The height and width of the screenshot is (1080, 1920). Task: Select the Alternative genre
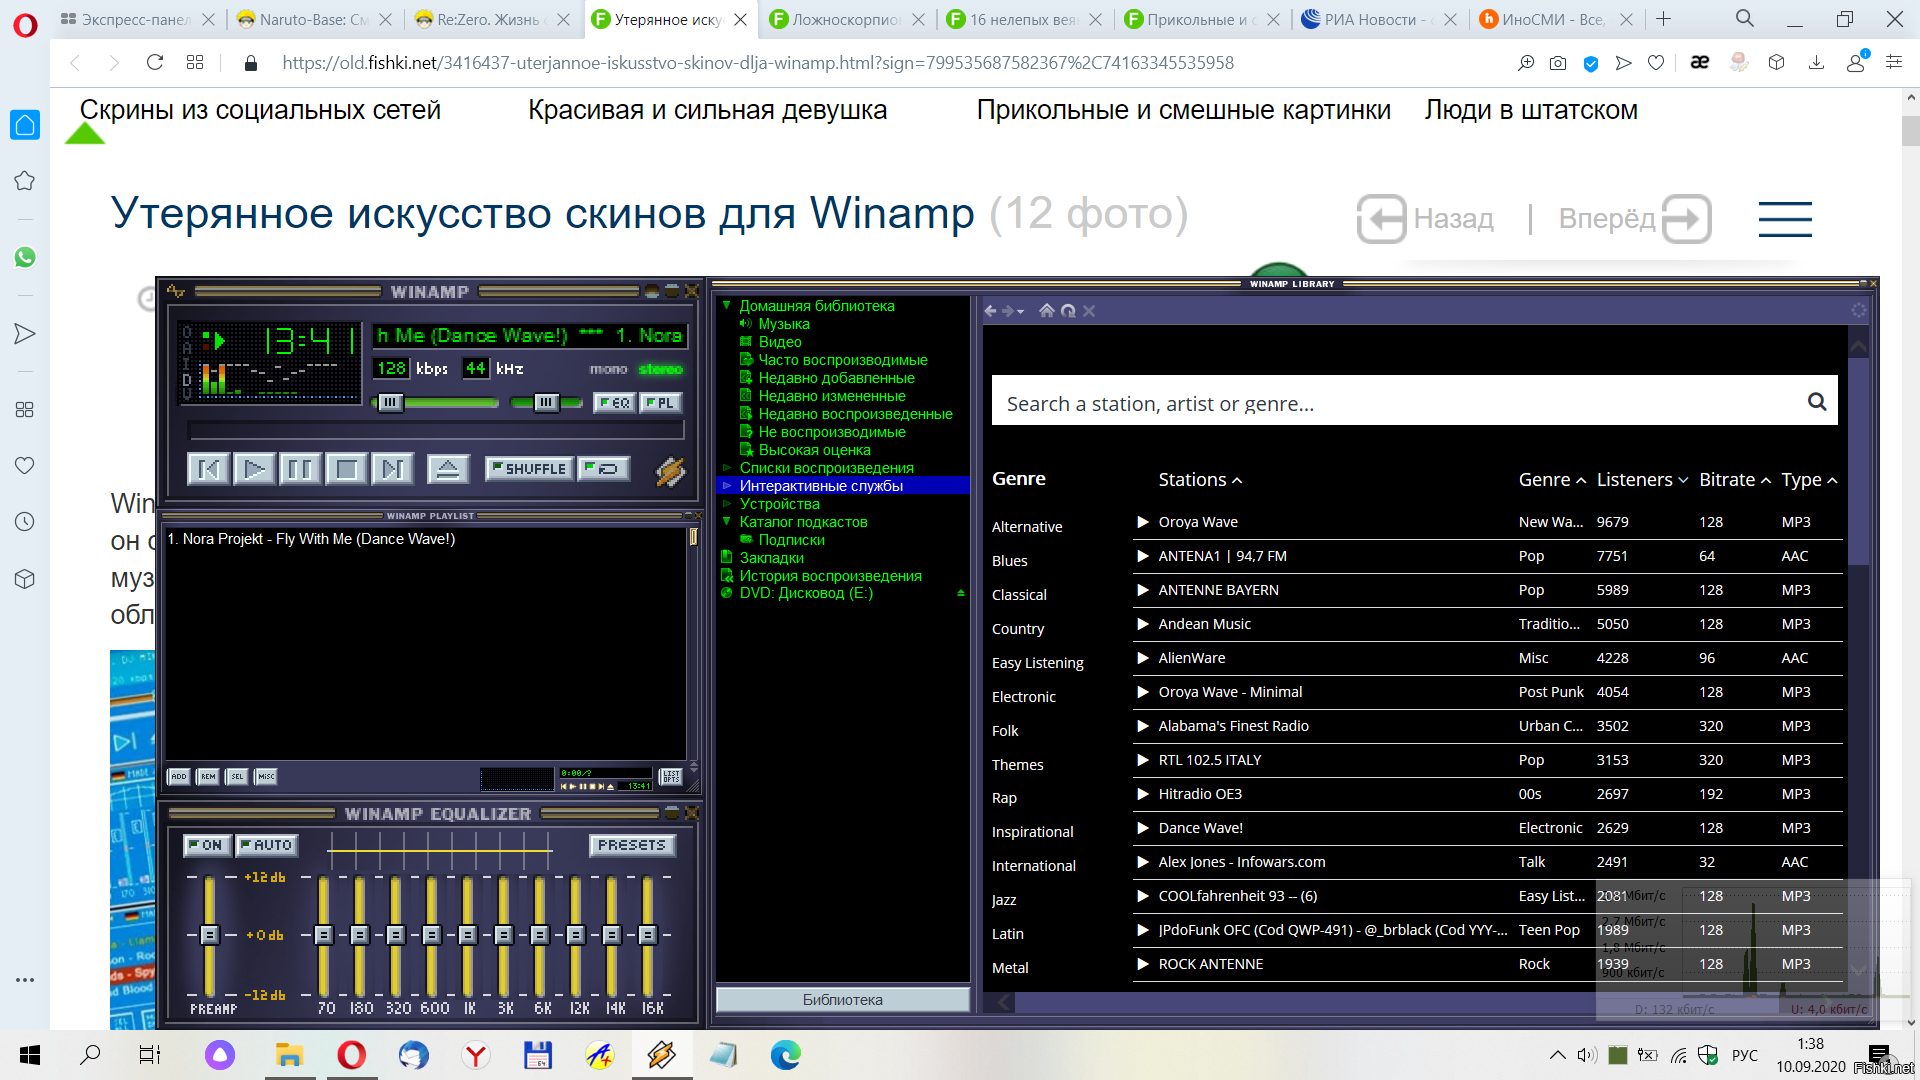click(1027, 527)
